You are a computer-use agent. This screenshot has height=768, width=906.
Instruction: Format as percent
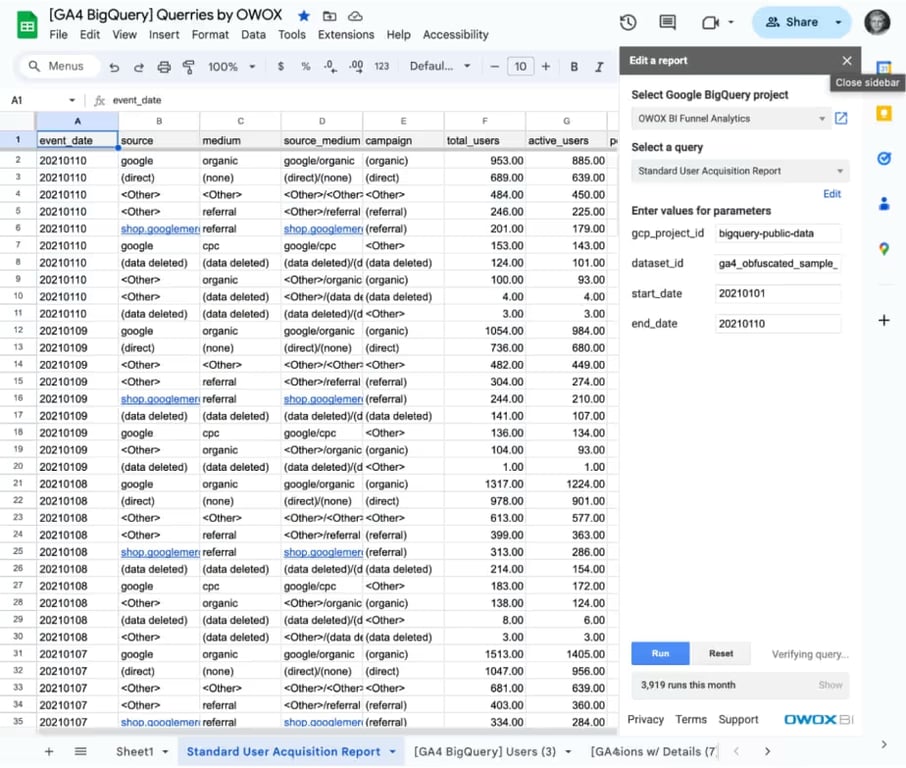pos(306,66)
